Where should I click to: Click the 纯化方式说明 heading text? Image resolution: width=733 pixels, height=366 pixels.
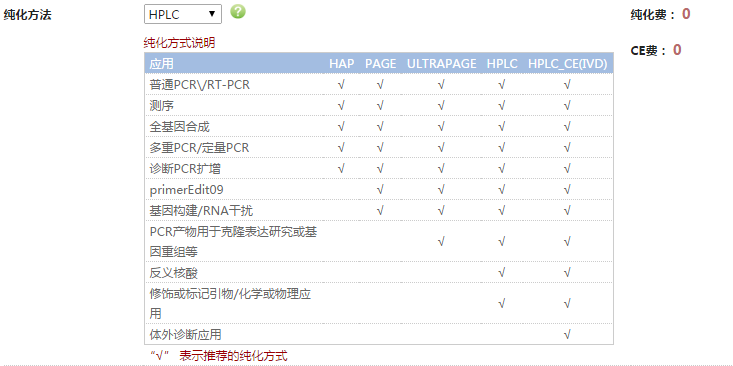pyautogui.click(x=179, y=43)
